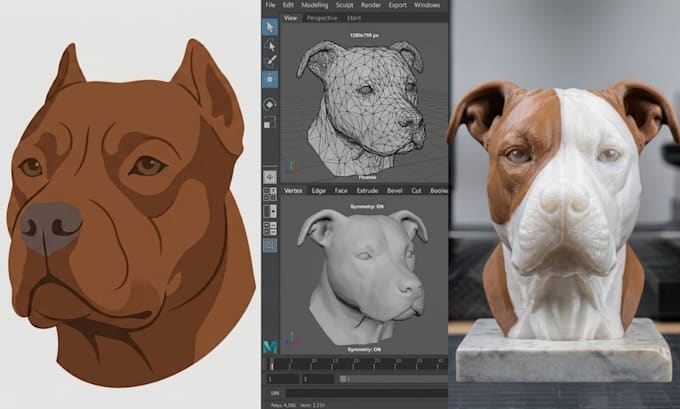
Task: Open the File menu
Action: click(x=270, y=5)
